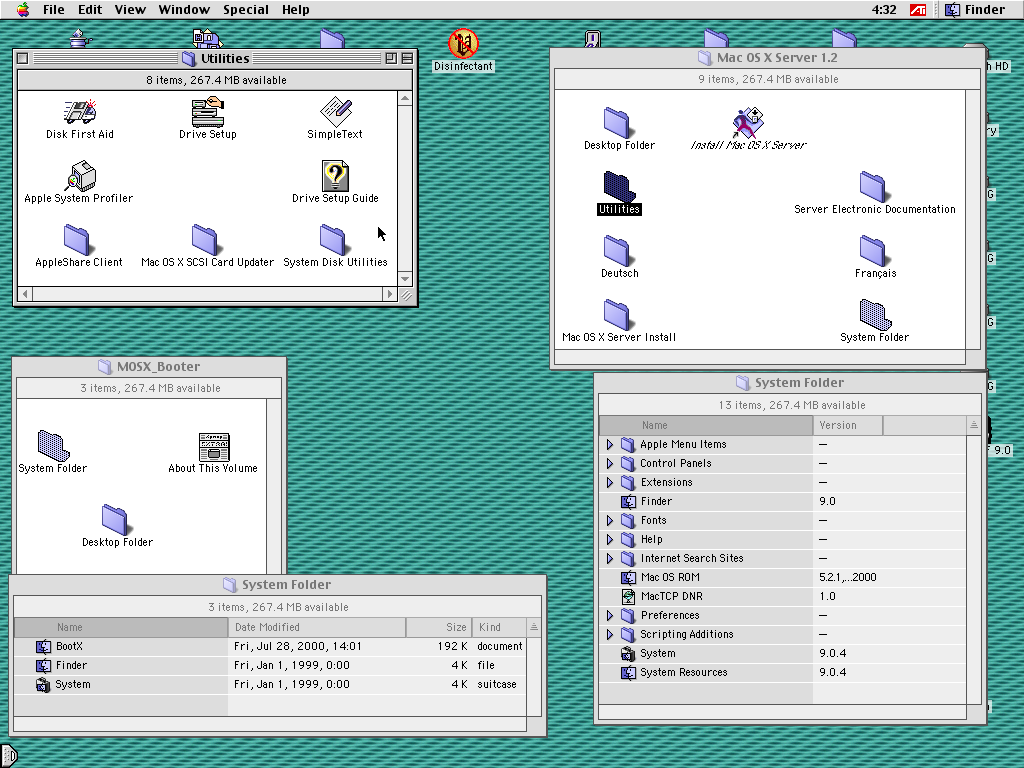Select the MacTCP DNR file icon
Viewport: 1024px width, 768px height.
click(x=628, y=596)
